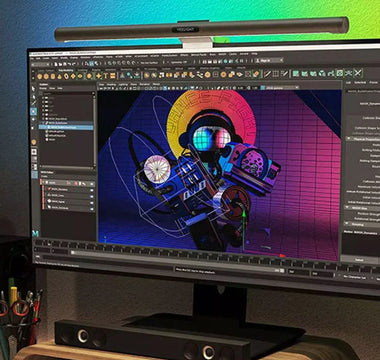Activate the highlighted Move tool in Tool Box
The width and height of the screenshot is (380, 360).
pyautogui.click(x=33, y=111)
